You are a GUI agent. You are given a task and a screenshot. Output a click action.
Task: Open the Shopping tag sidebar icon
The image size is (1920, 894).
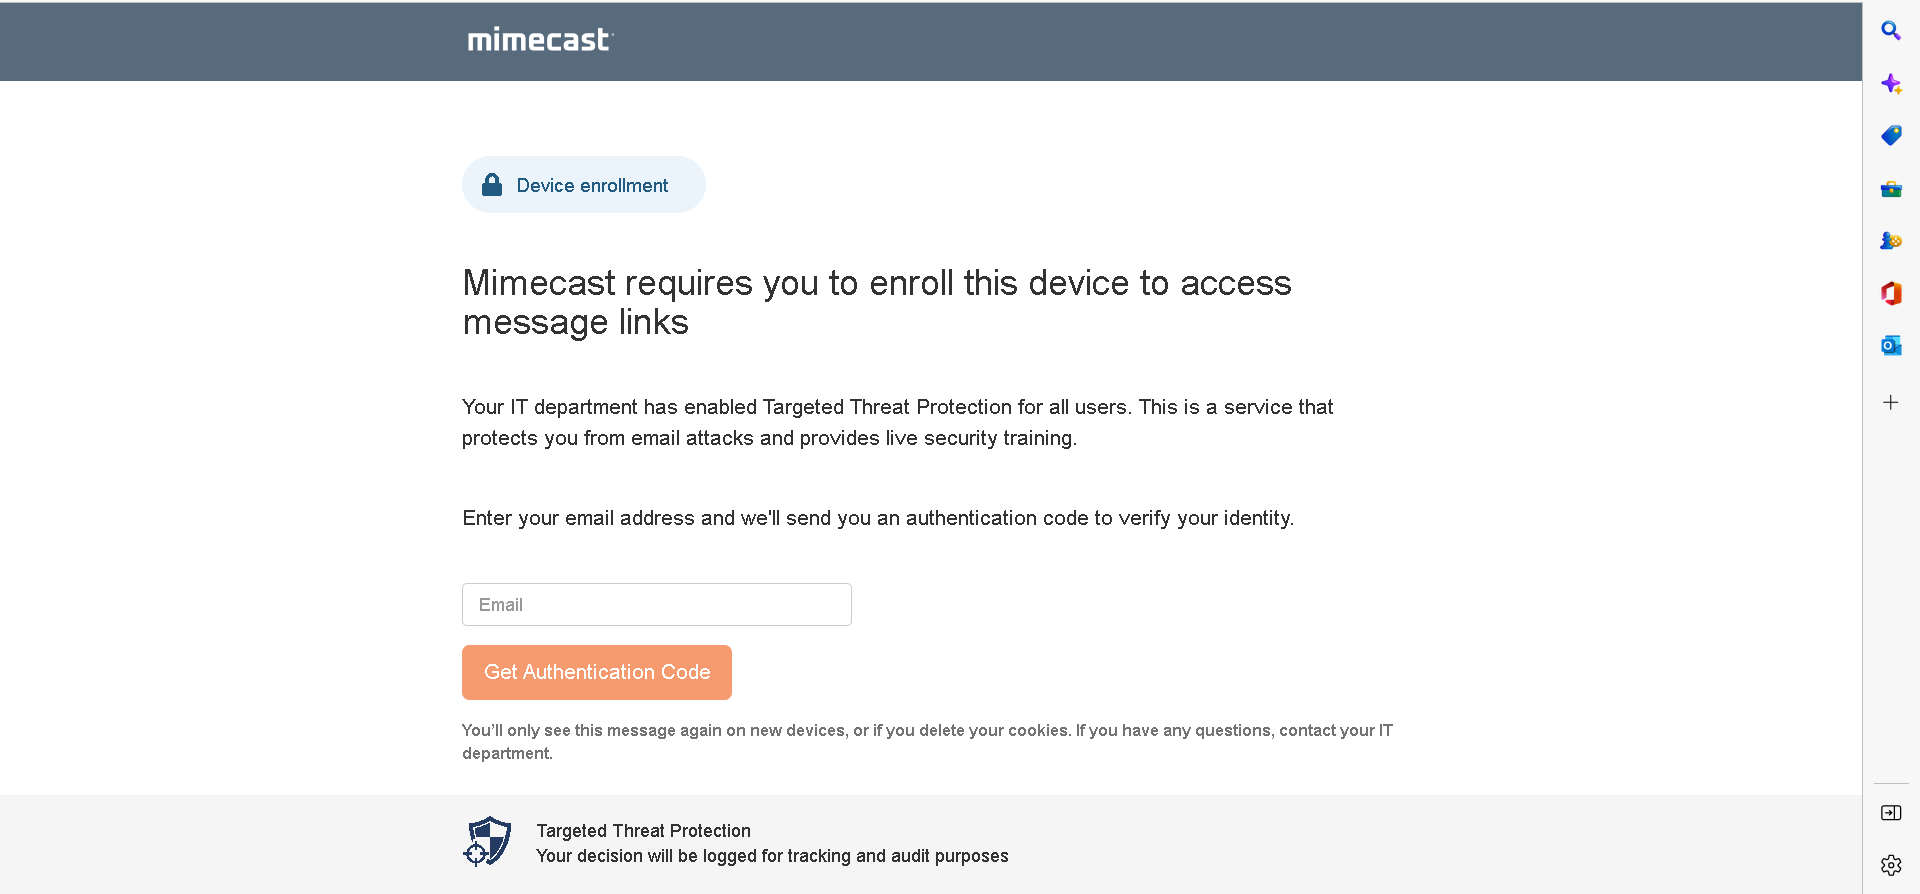(x=1890, y=136)
